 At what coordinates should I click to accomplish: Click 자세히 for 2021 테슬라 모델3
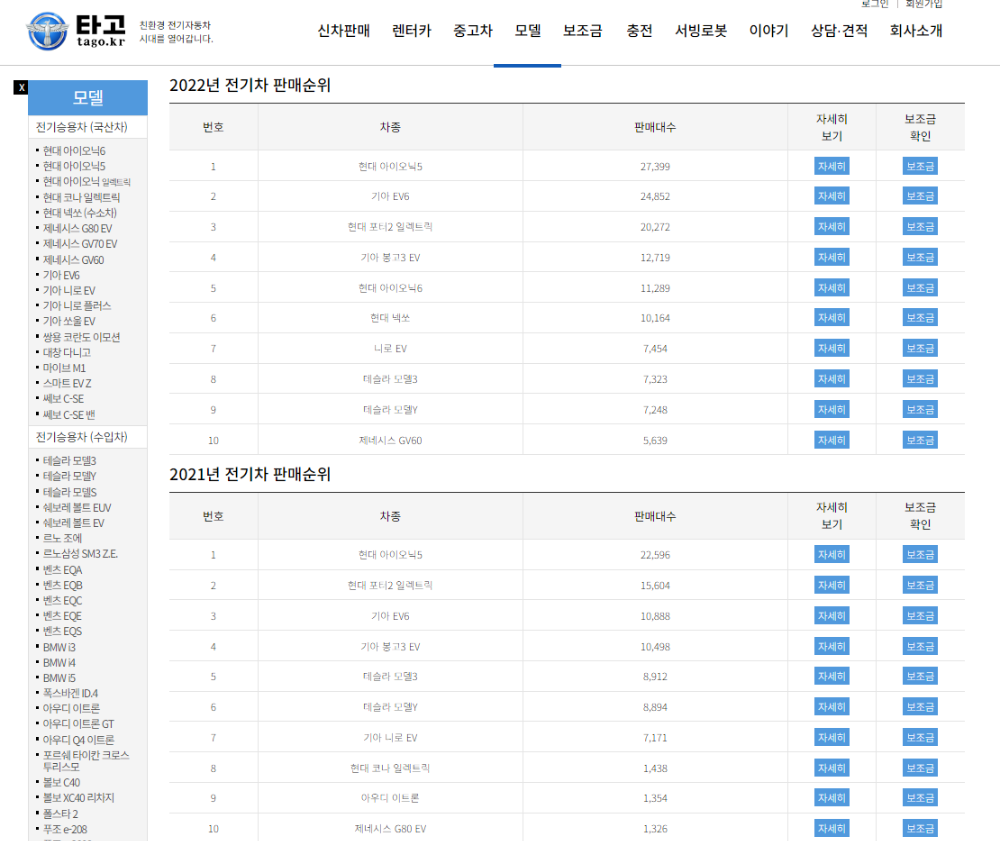[832, 676]
